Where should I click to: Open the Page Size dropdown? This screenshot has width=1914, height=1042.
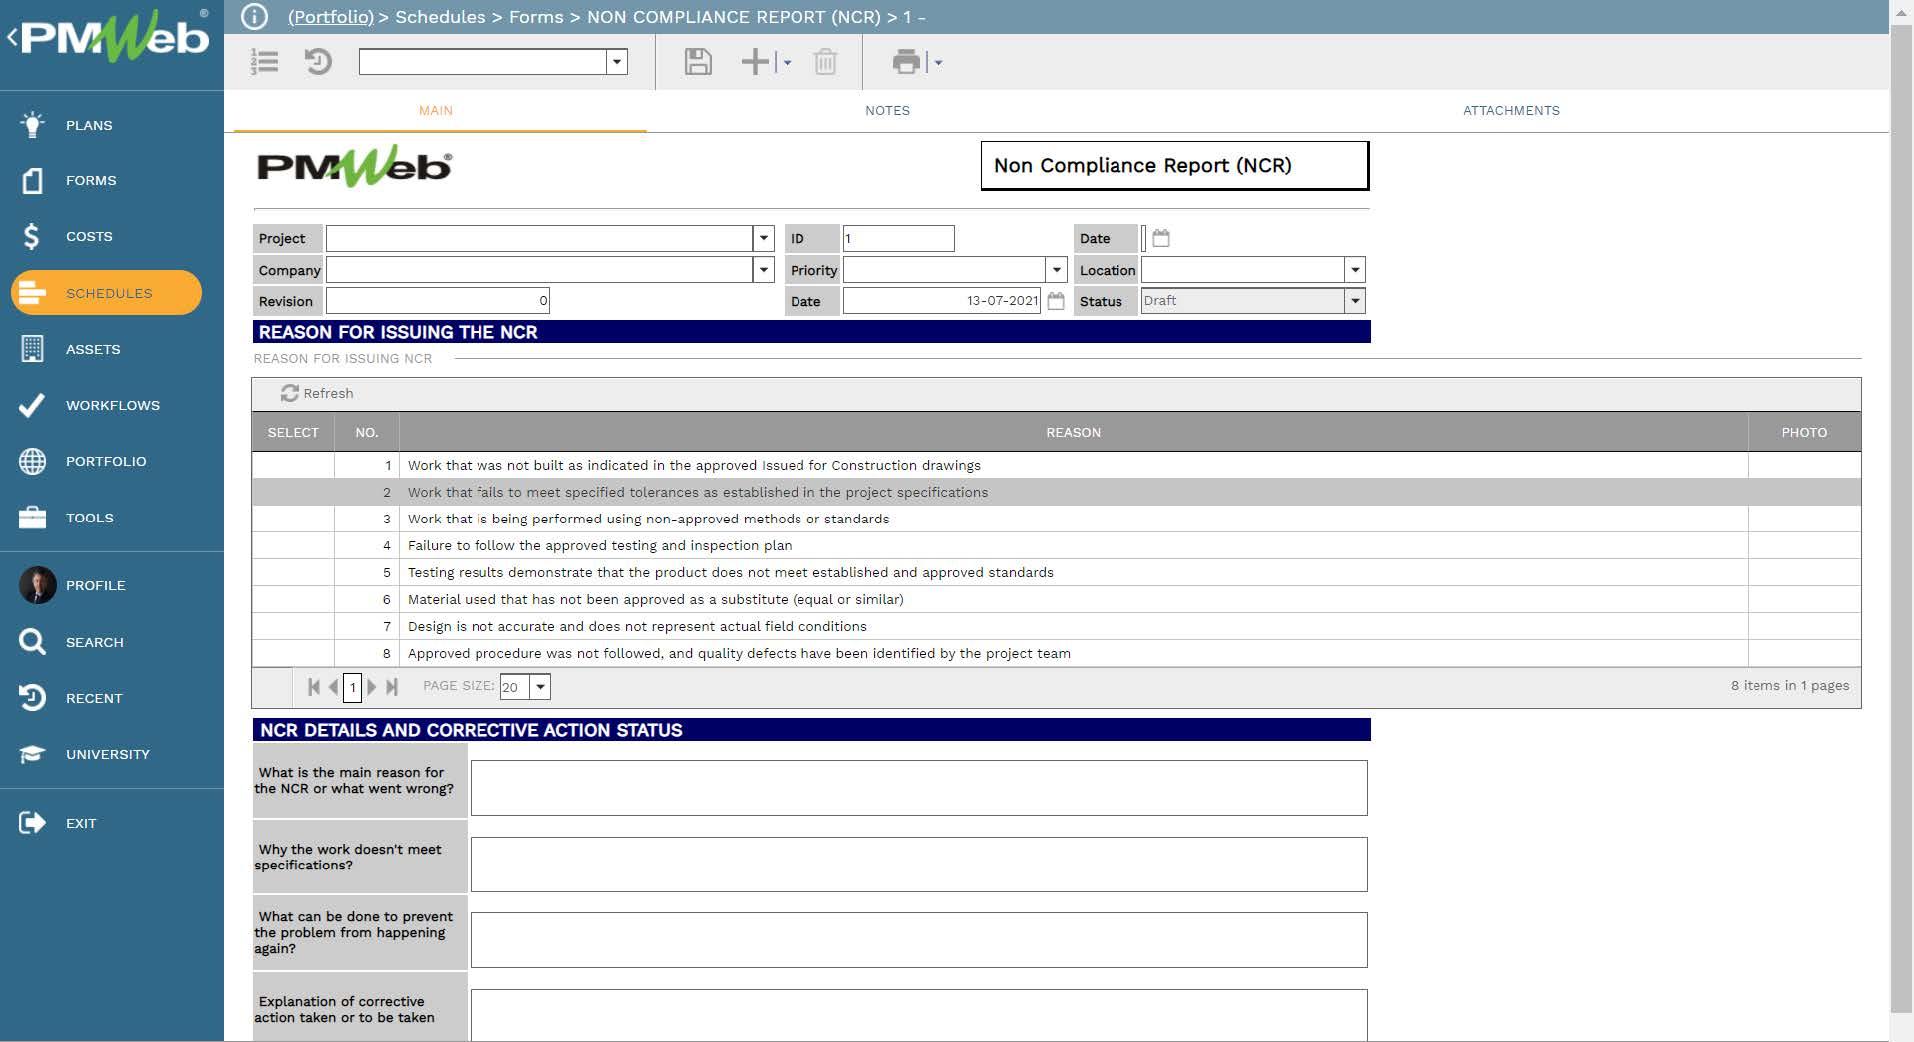(540, 687)
